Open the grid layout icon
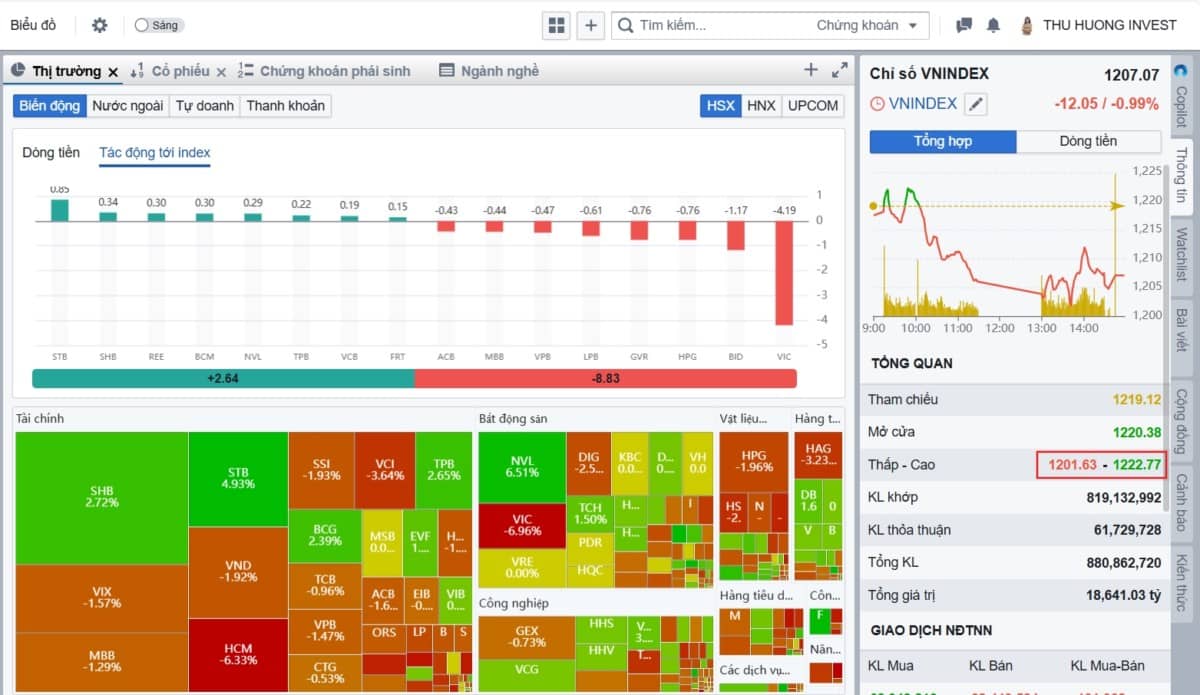This screenshot has width=1200, height=695. [557, 25]
